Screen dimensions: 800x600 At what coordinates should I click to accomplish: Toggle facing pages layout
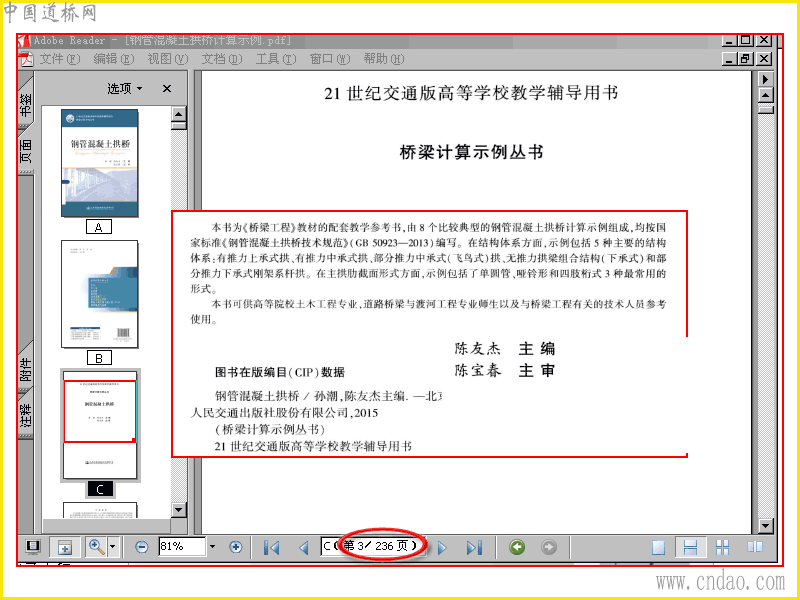tap(755, 547)
